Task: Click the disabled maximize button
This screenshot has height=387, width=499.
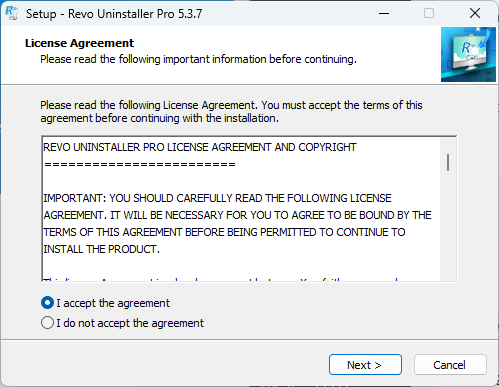Action: (429, 14)
